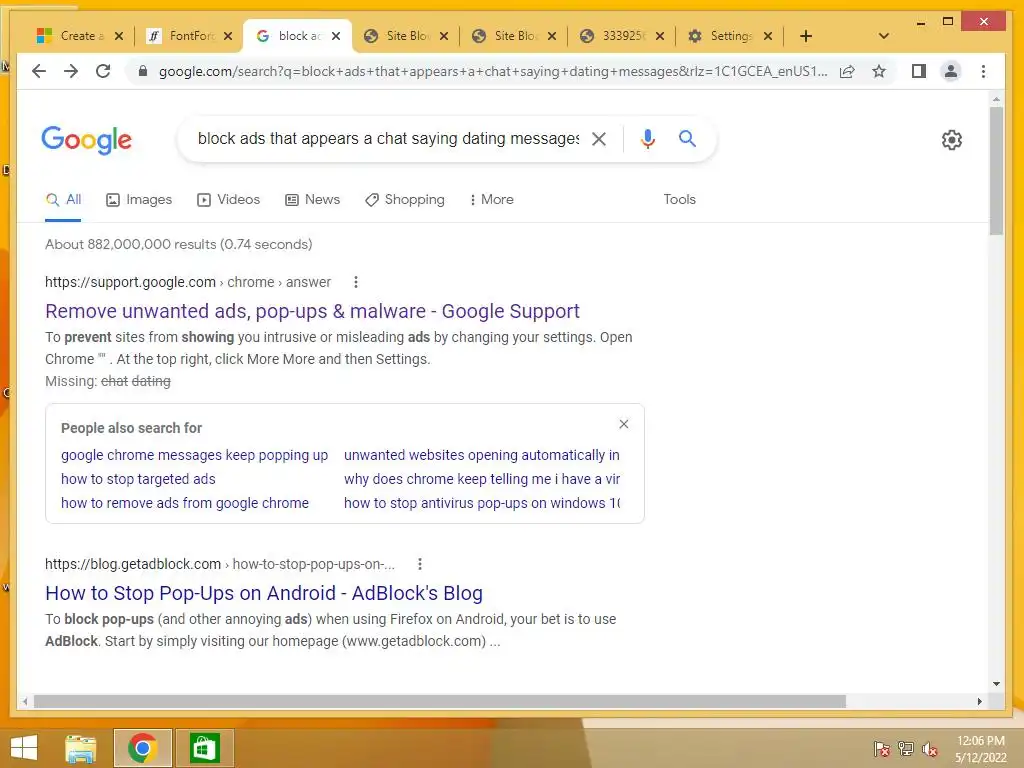Close the Create tab
Viewport: 1024px width, 768px height.
[x=119, y=36]
